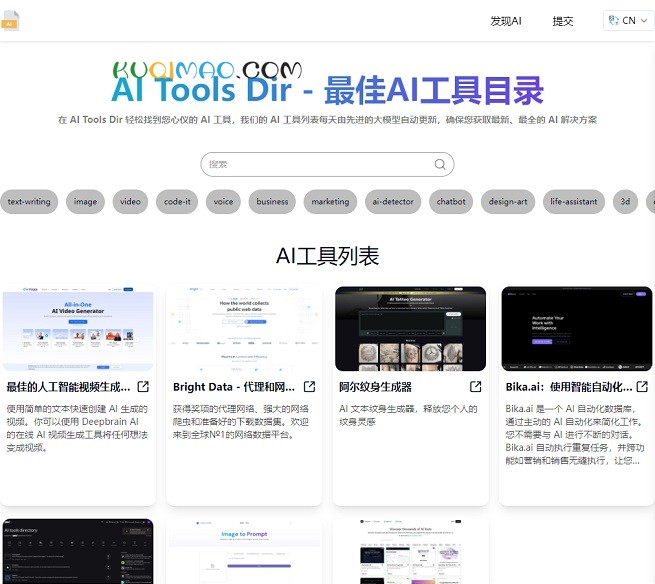The image size is (655, 584).
Task: Open the AI tools directory dark thumbnail
Action: [78, 551]
